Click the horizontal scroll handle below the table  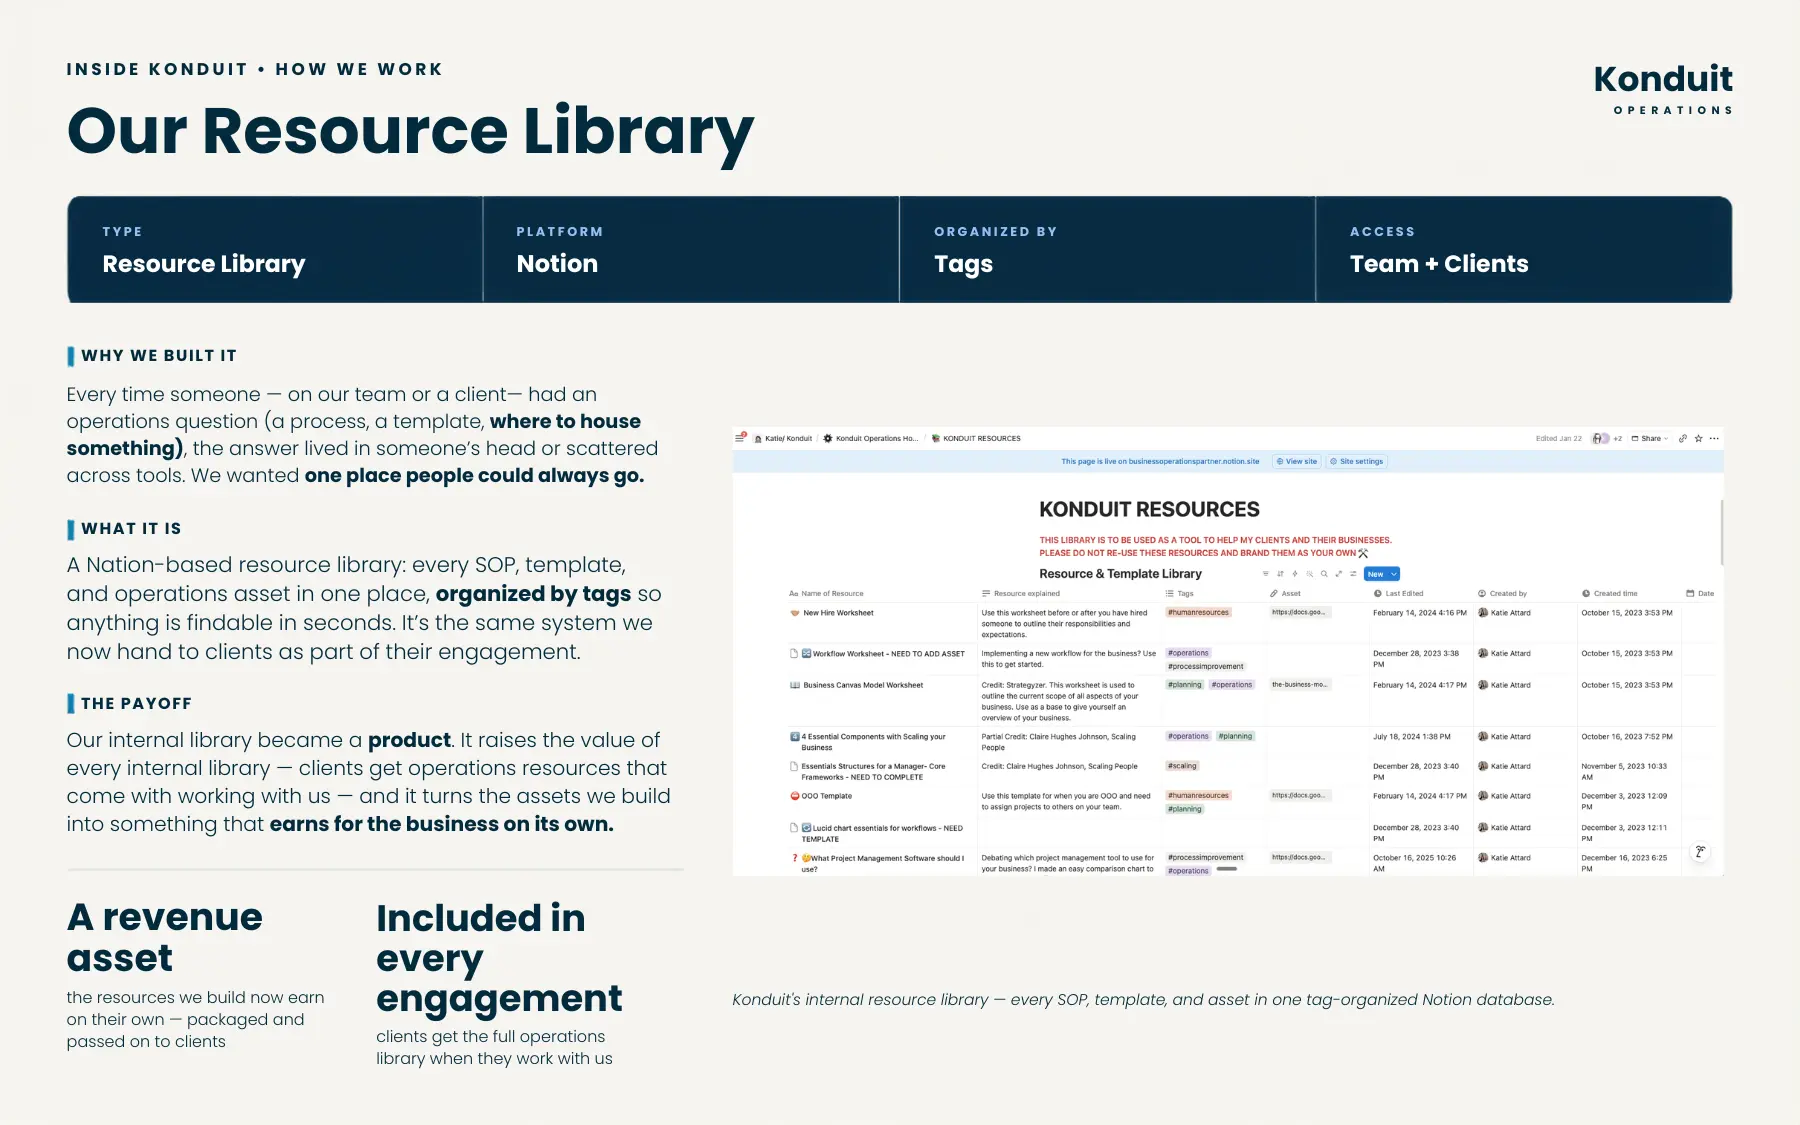click(x=1227, y=869)
